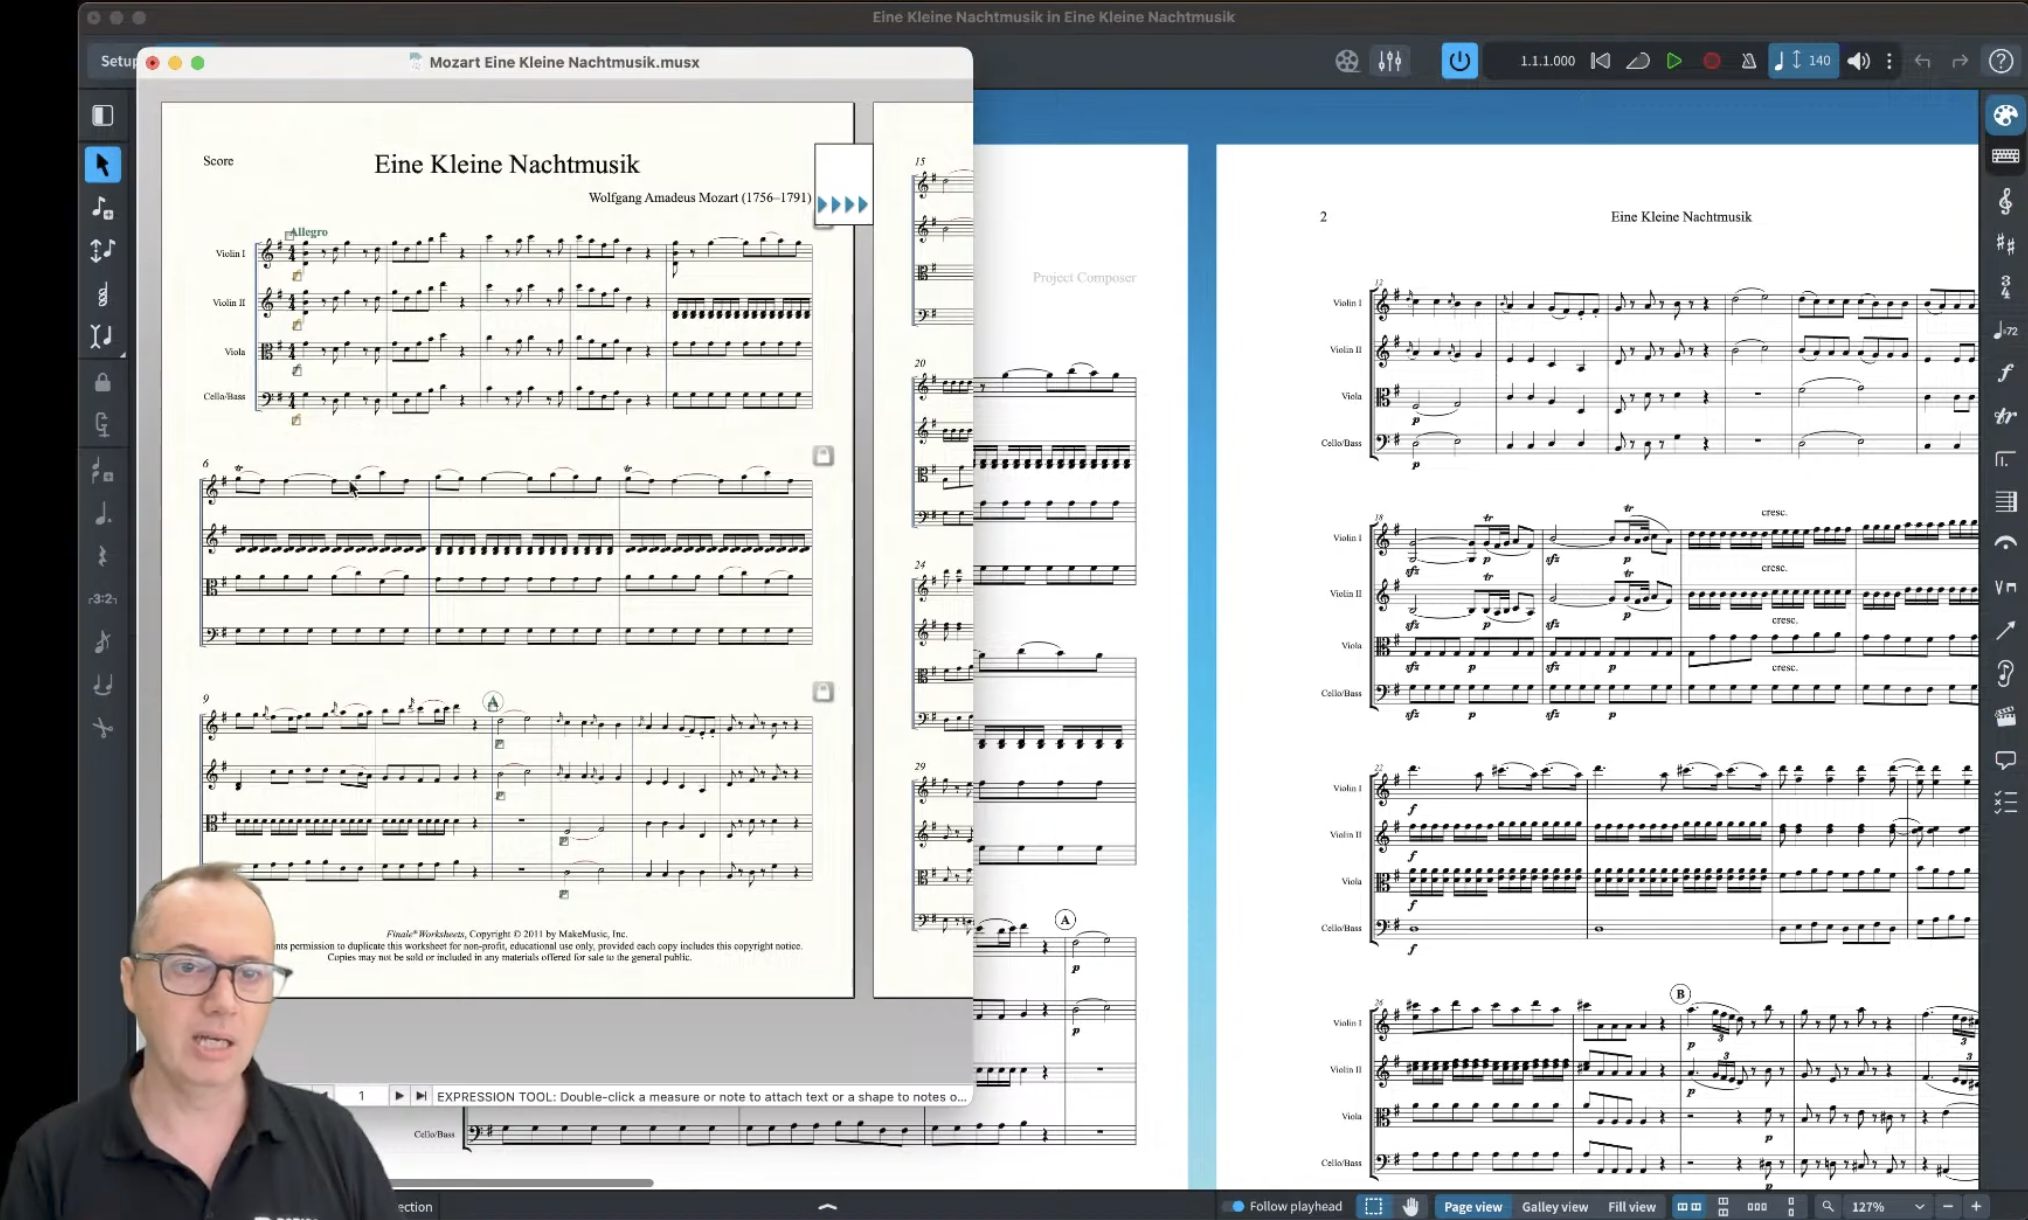Open the Video film reel icon
This screenshot has height=1220, width=2028.
1347,61
